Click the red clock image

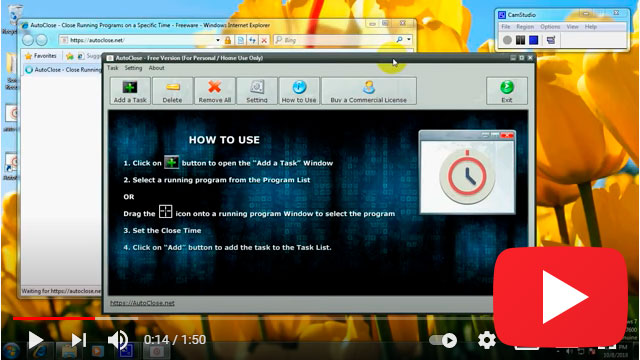pos(467,176)
